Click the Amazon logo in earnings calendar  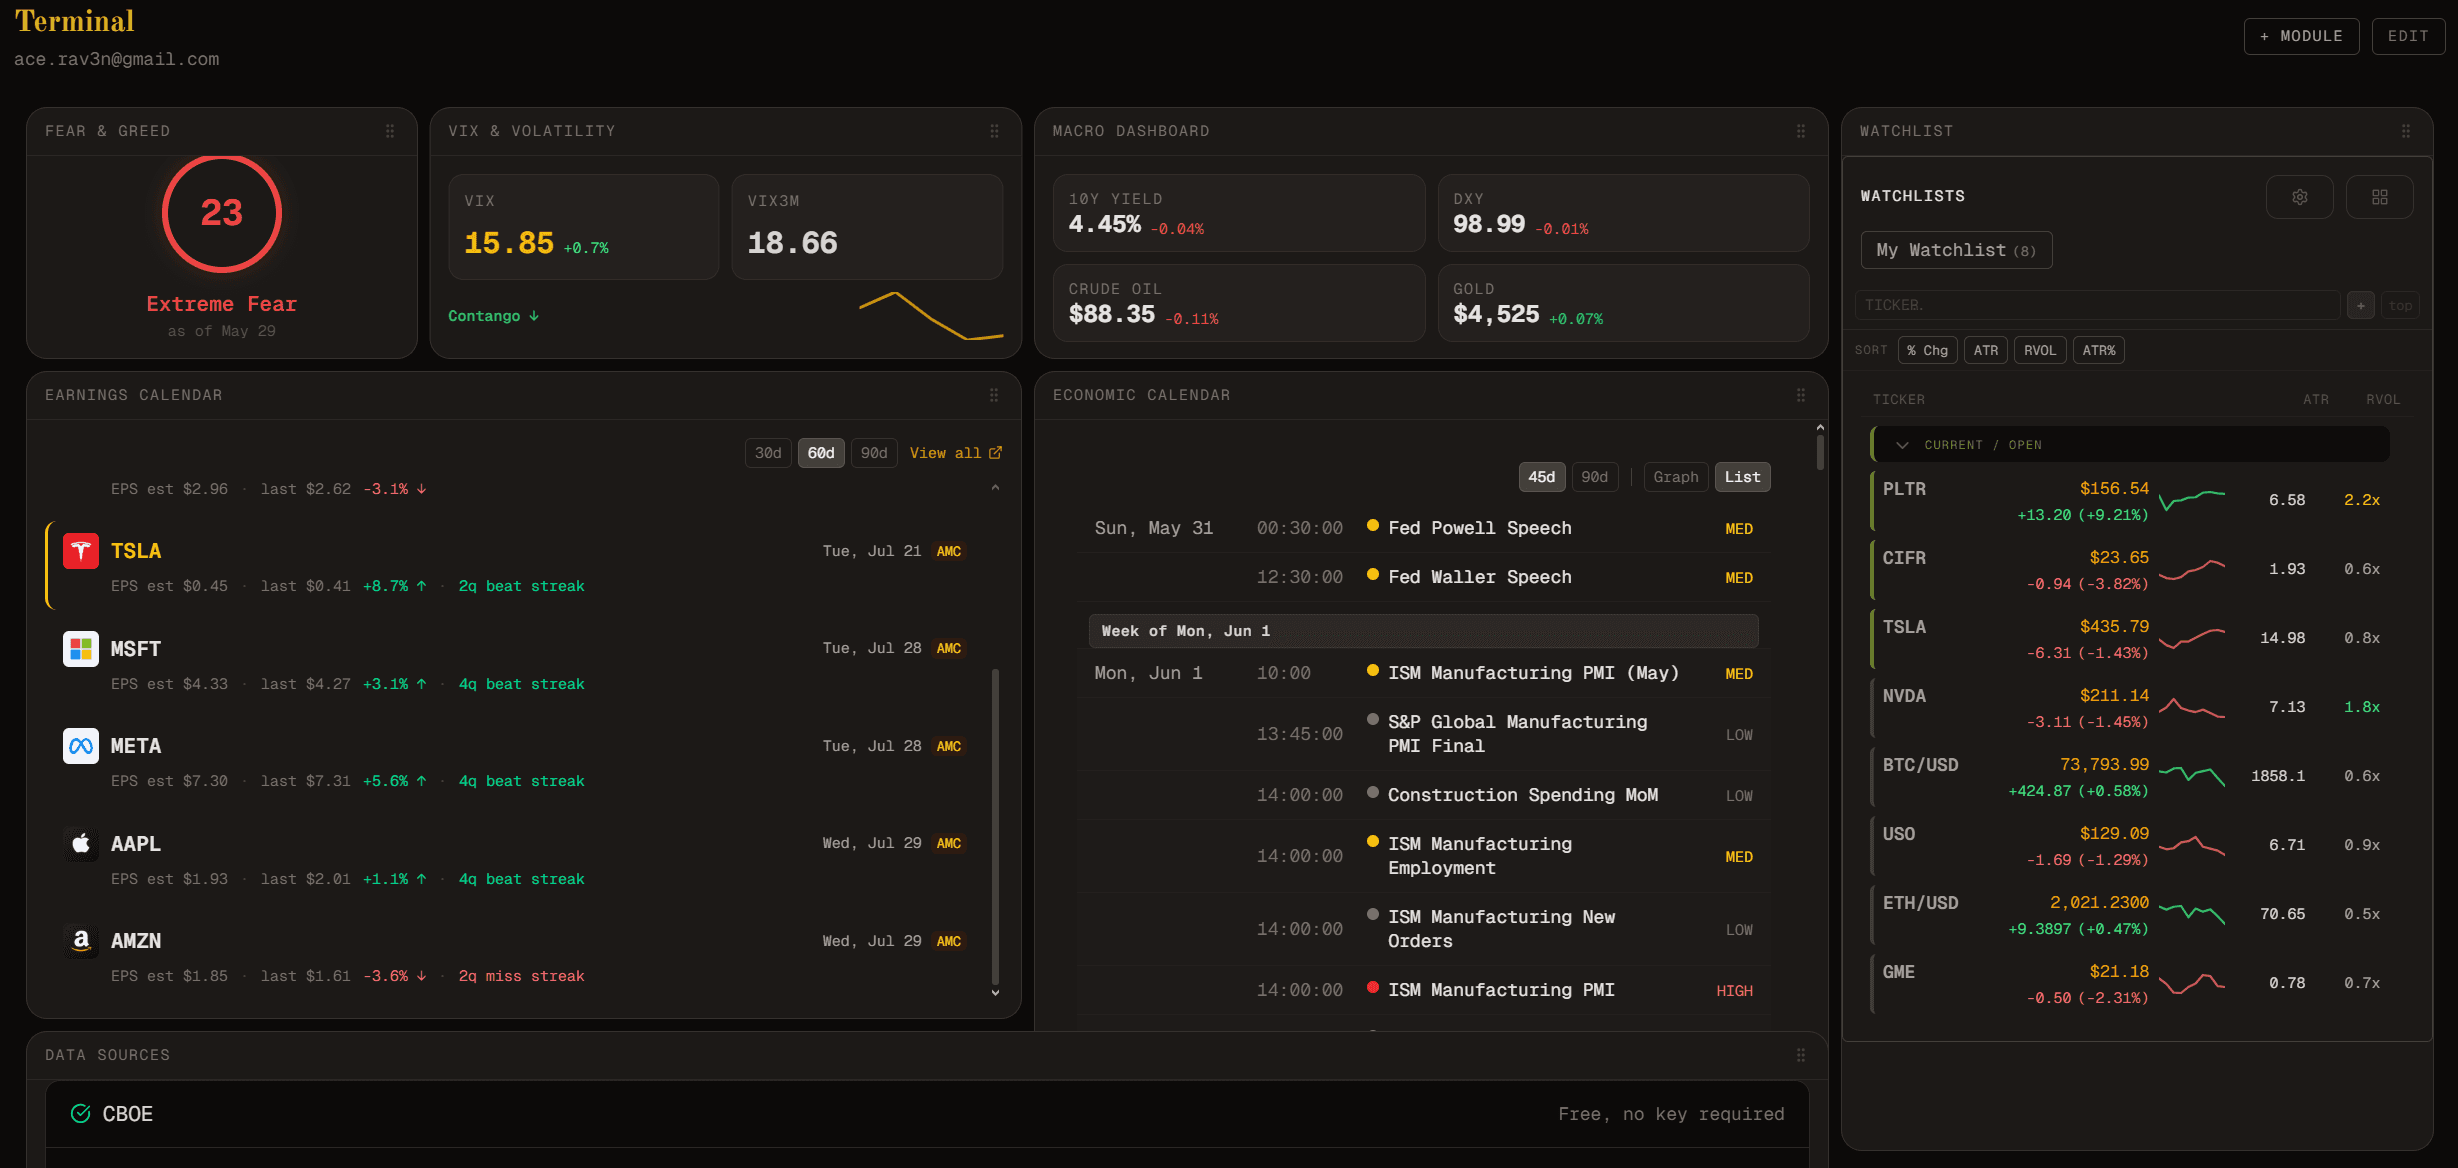[x=81, y=941]
